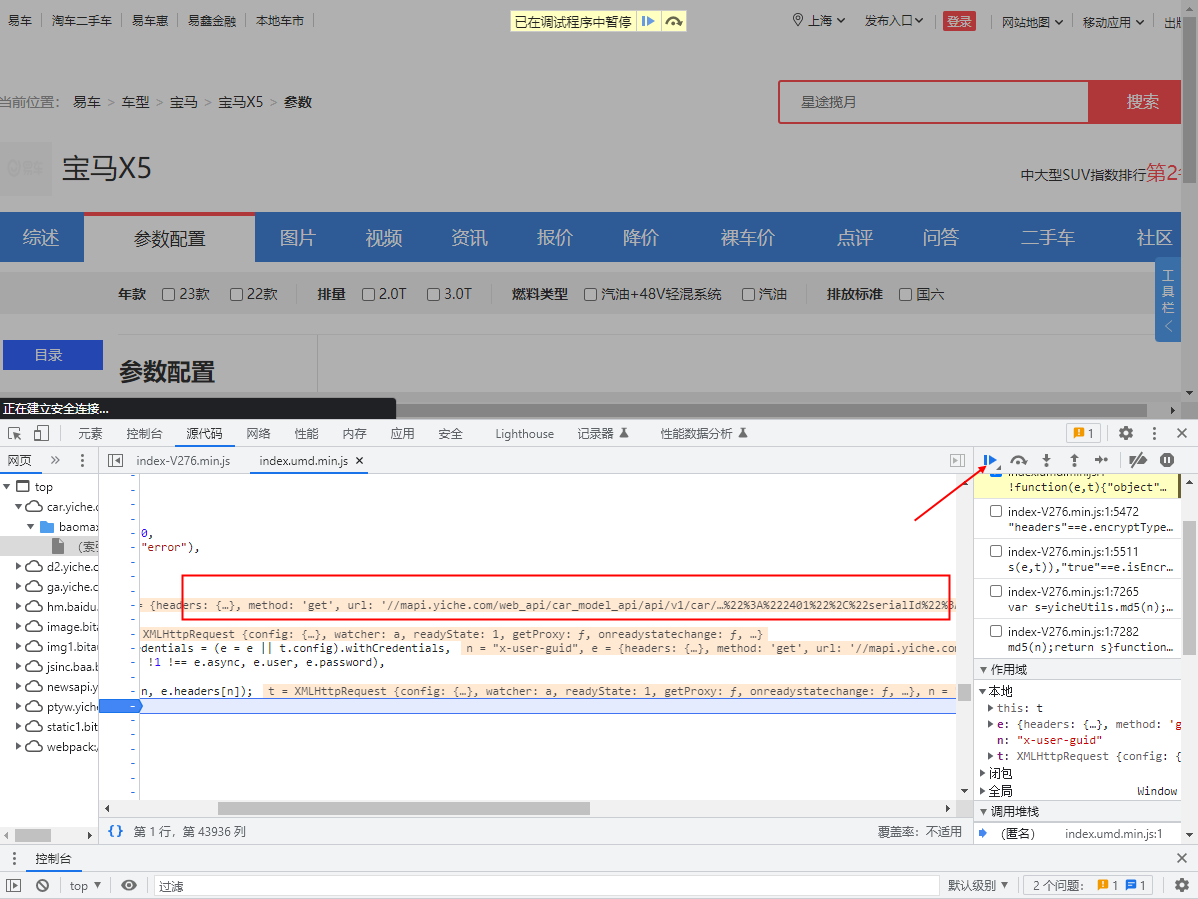Toggle the file navigator sidebar icon
The width and height of the screenshot is (1198, 899).
coord(115,461)
